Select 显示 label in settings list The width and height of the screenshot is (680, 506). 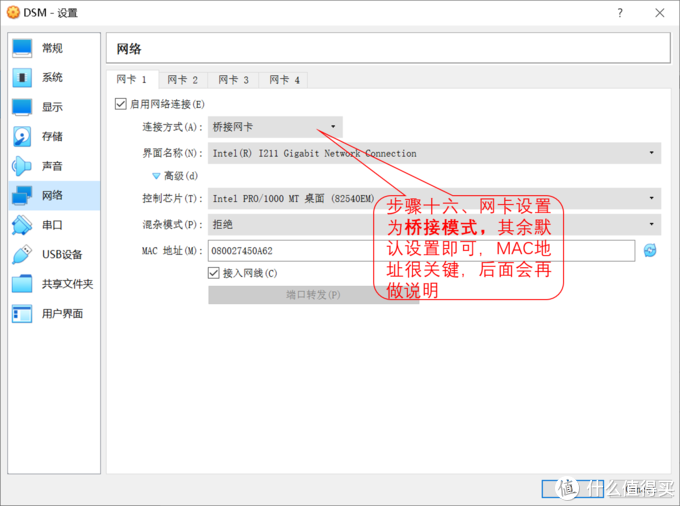[x=52, y=107]
